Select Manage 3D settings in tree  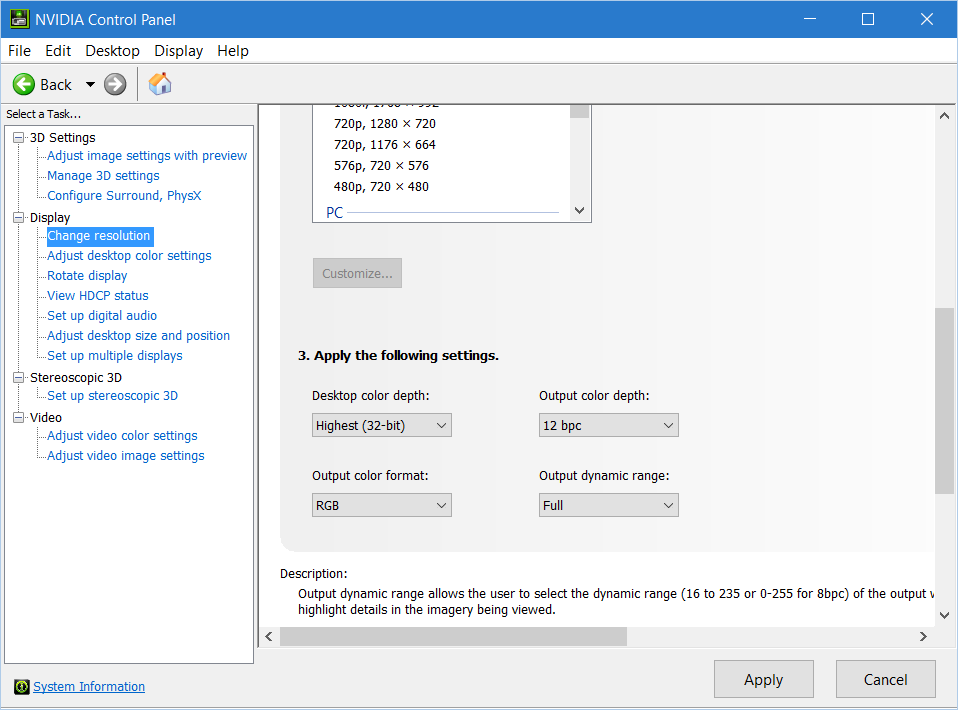click(x=103, y=176)
